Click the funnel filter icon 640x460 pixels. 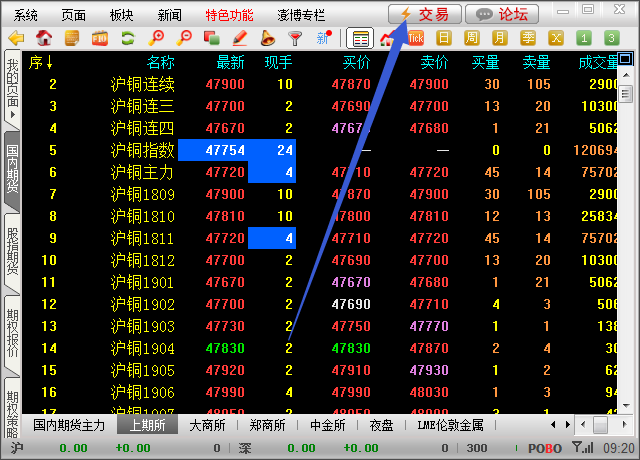295,39
